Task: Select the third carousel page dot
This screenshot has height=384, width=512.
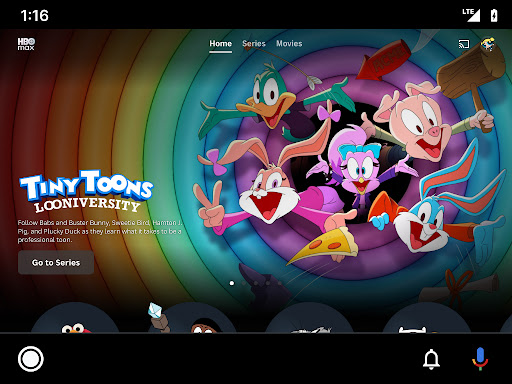Action: point(256,283)
